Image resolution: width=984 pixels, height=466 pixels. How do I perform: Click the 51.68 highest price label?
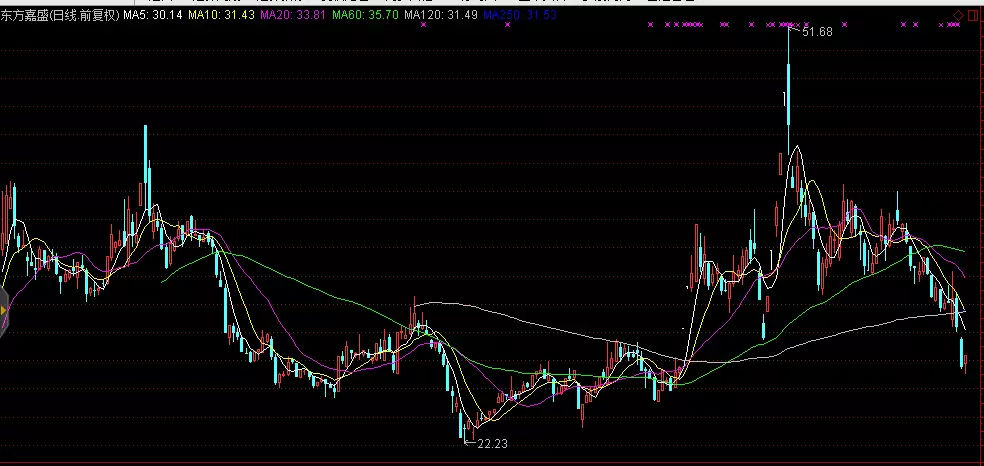click(x=817, y=32)
